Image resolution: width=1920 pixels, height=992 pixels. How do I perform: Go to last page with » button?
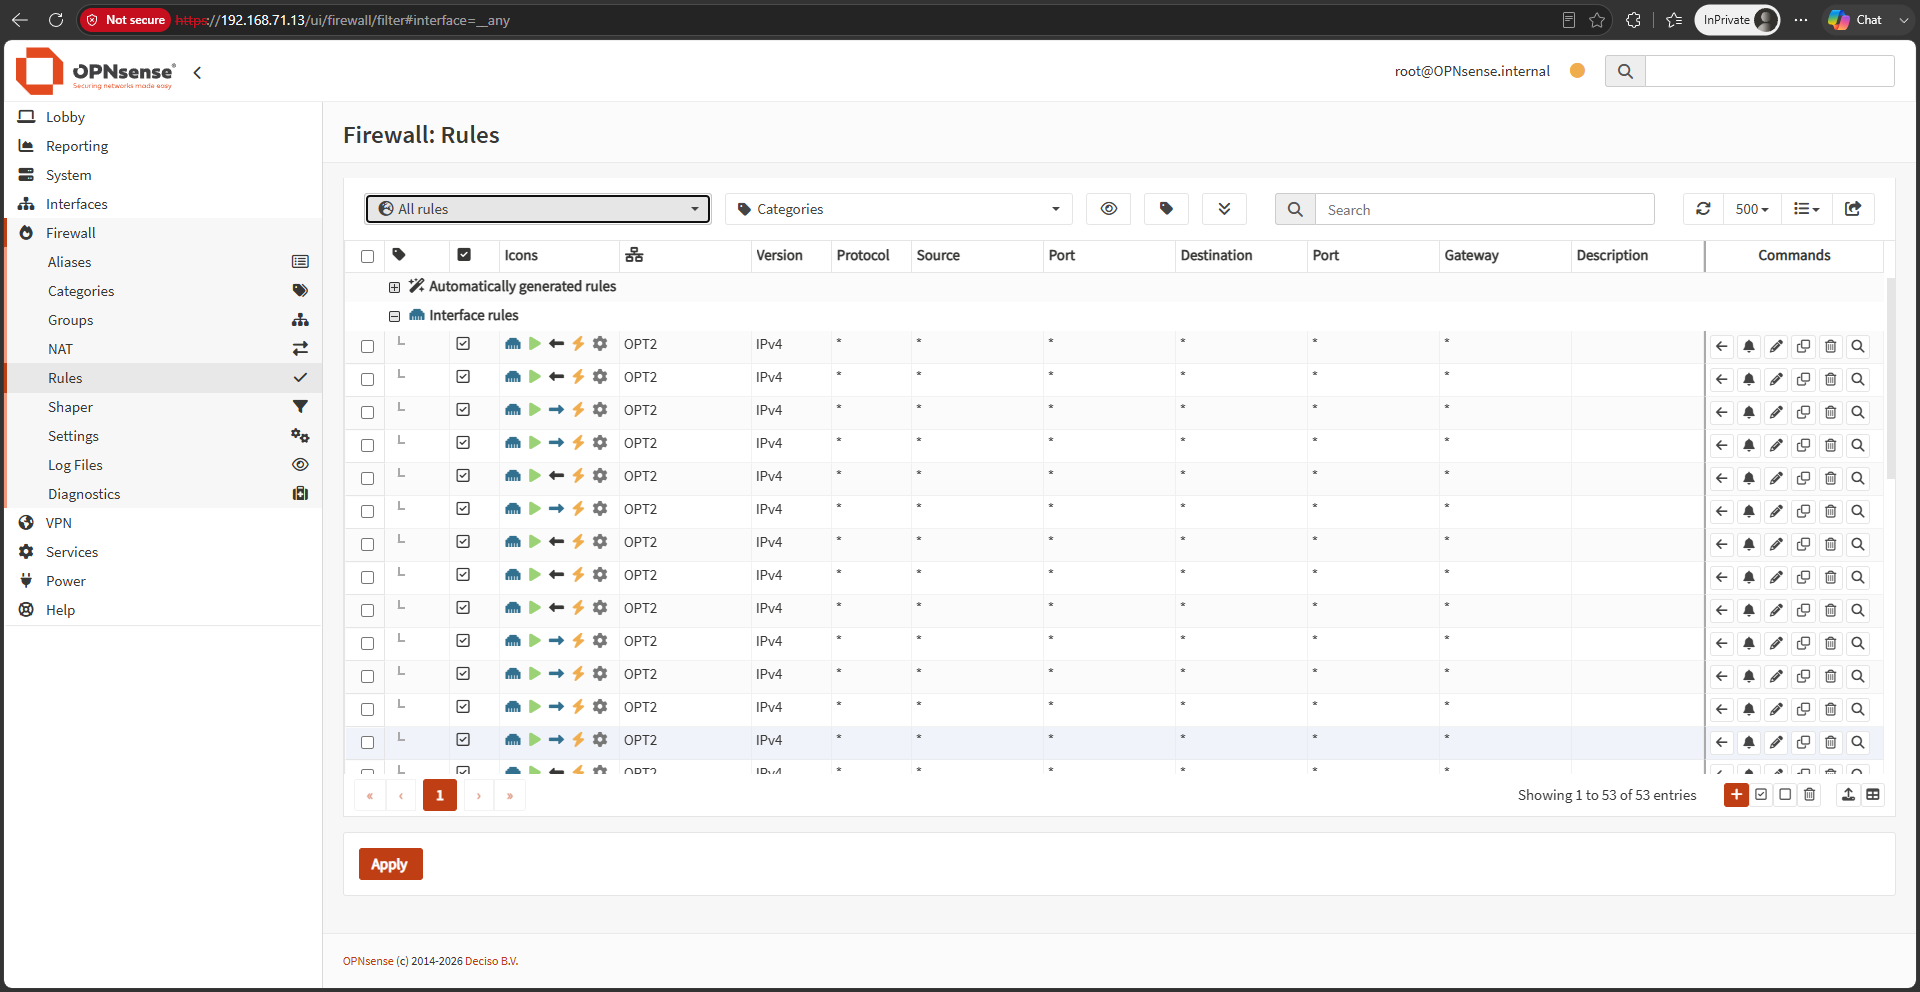pos(510,796)
